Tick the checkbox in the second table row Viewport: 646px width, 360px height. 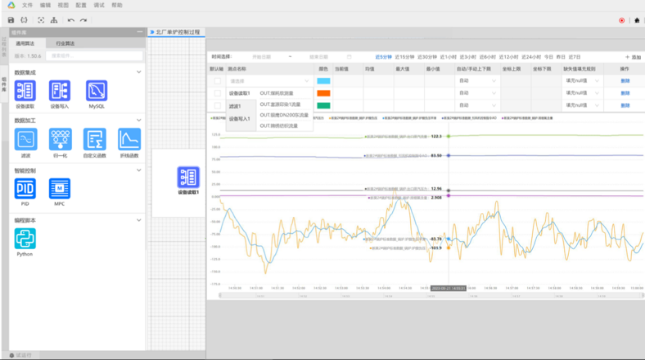click(217, 94)
